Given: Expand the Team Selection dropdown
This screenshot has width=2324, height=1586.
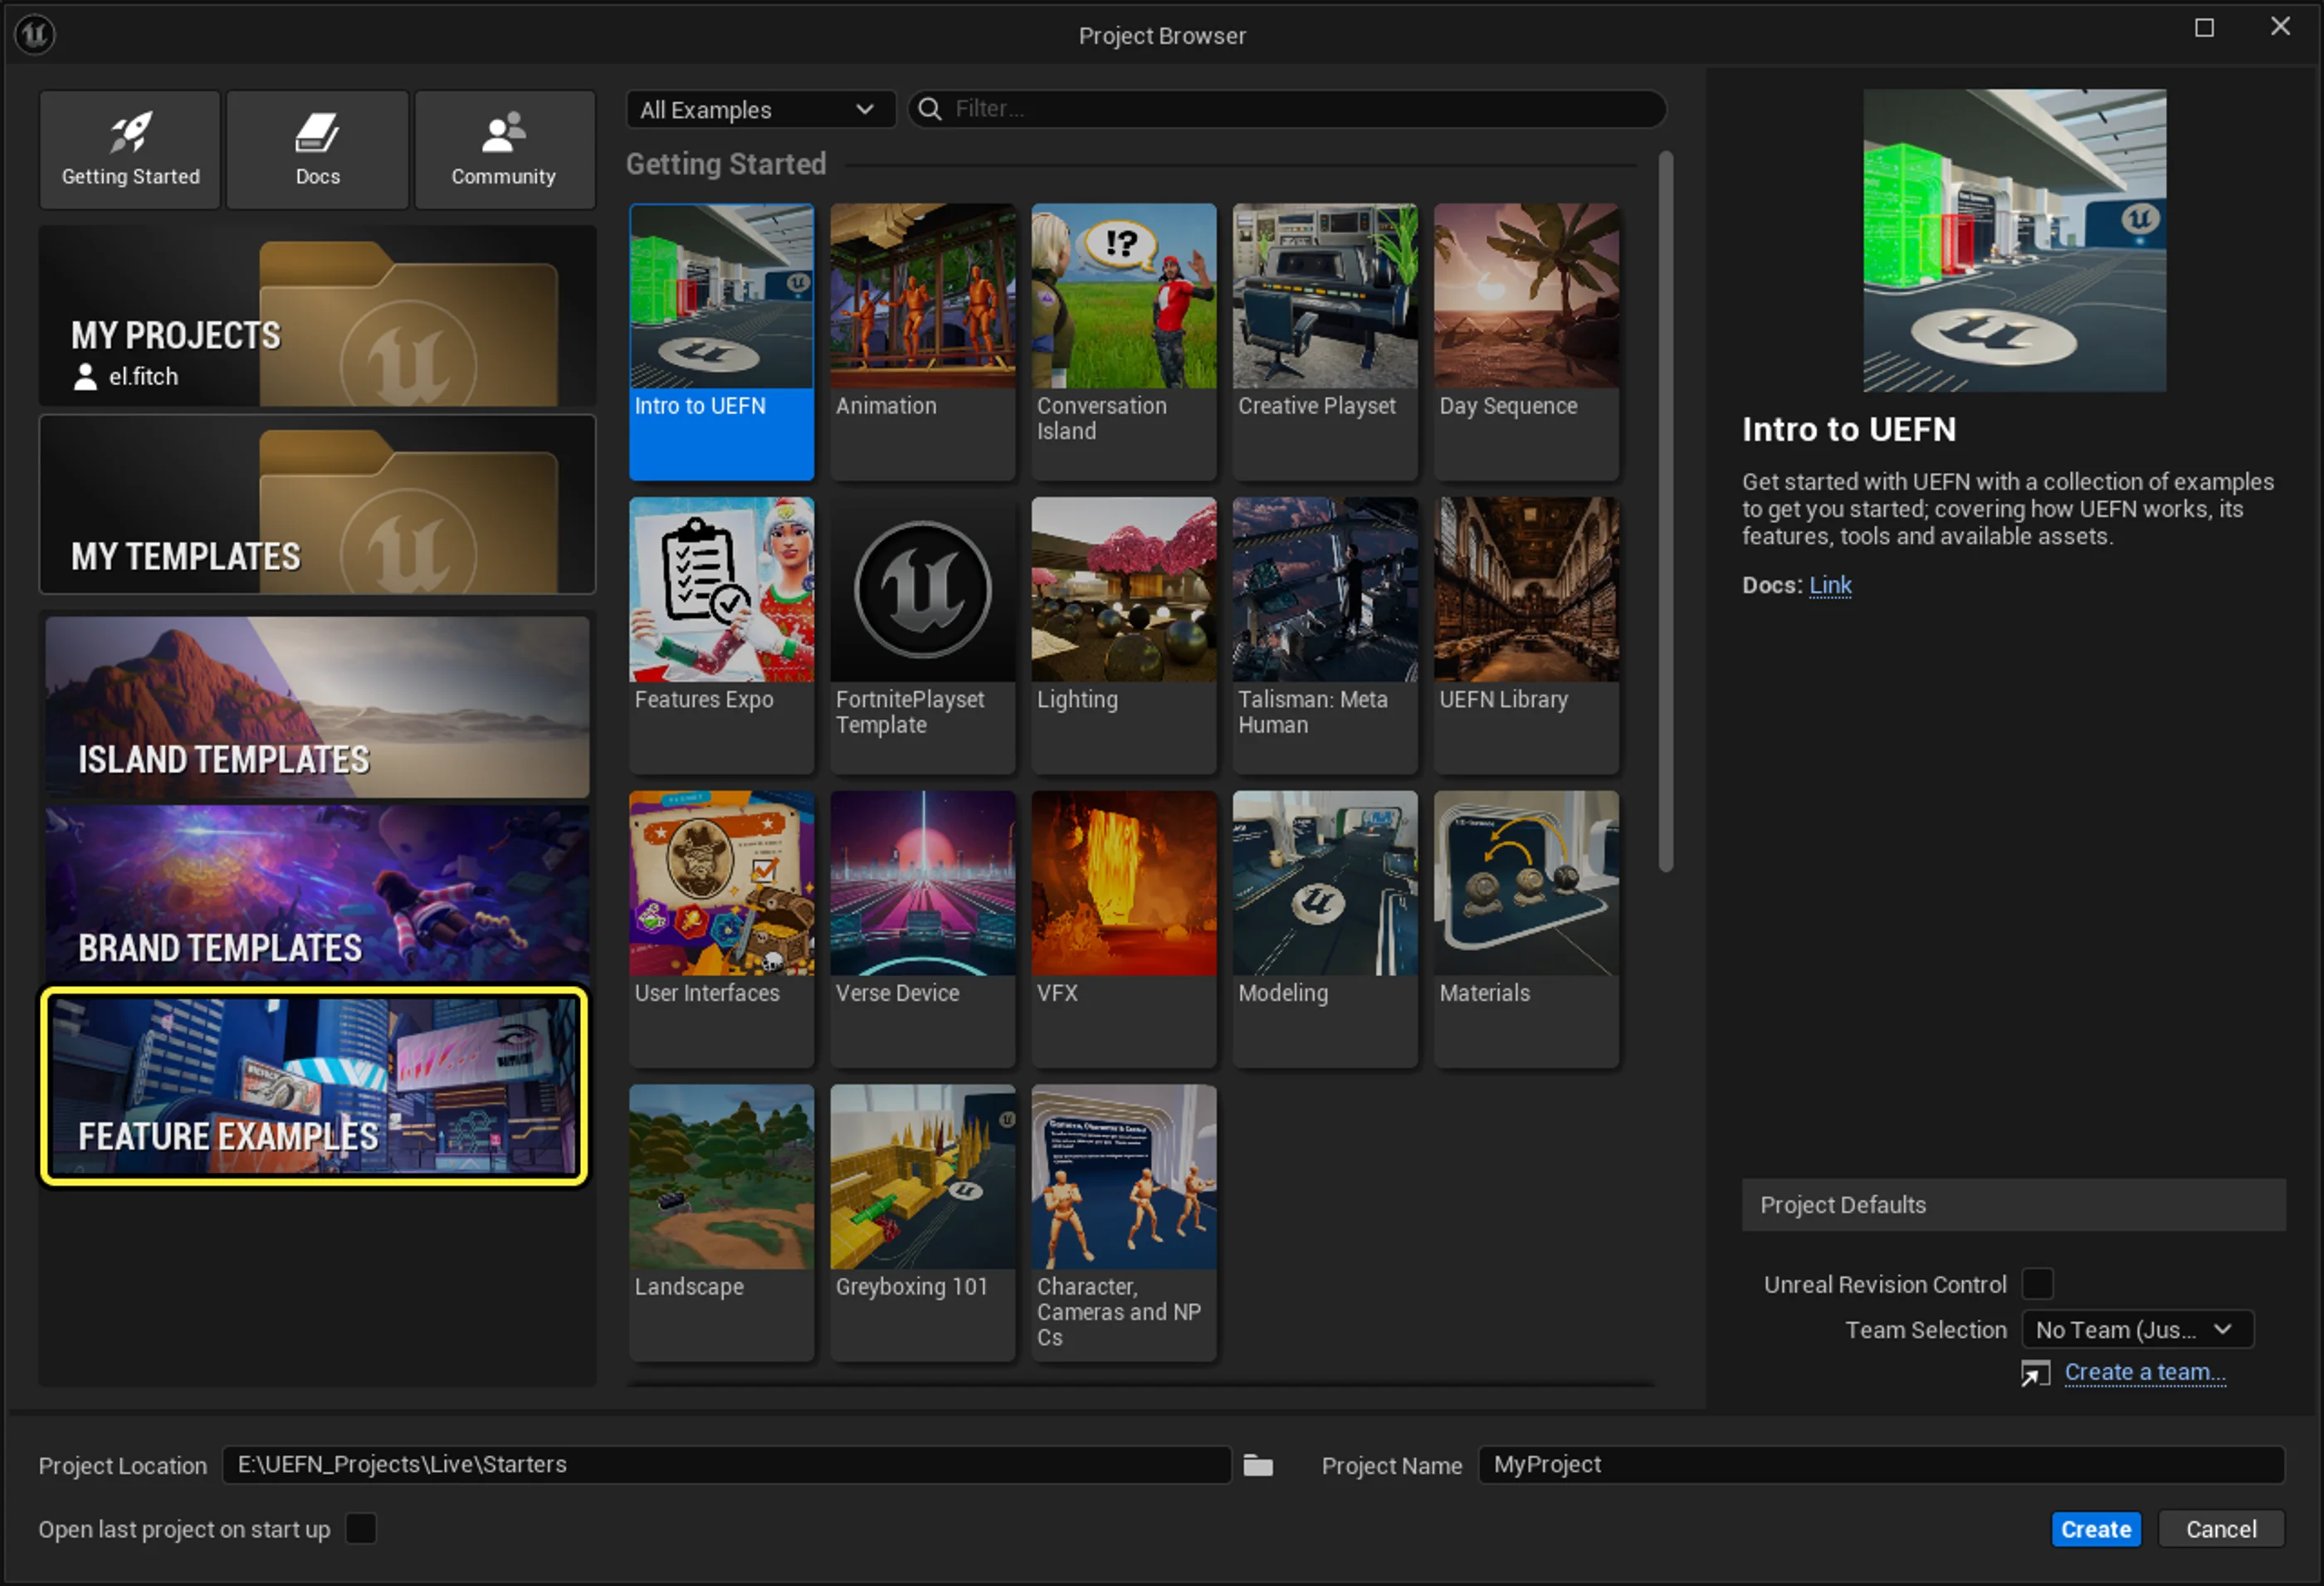Looking at the screenshot, I should (2137, 1330).
